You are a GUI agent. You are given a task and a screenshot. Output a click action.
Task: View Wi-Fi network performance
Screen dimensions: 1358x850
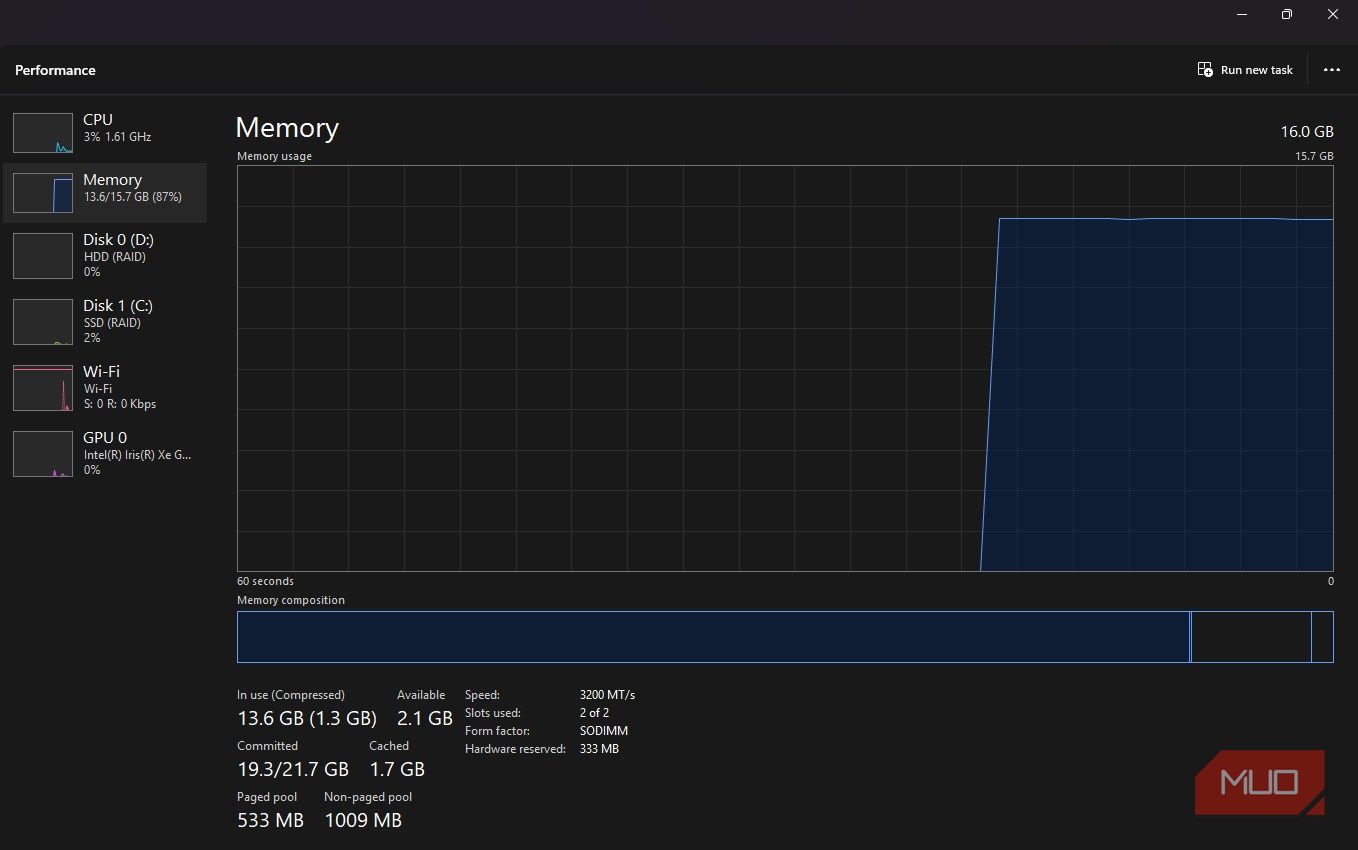tap(105, 387)
